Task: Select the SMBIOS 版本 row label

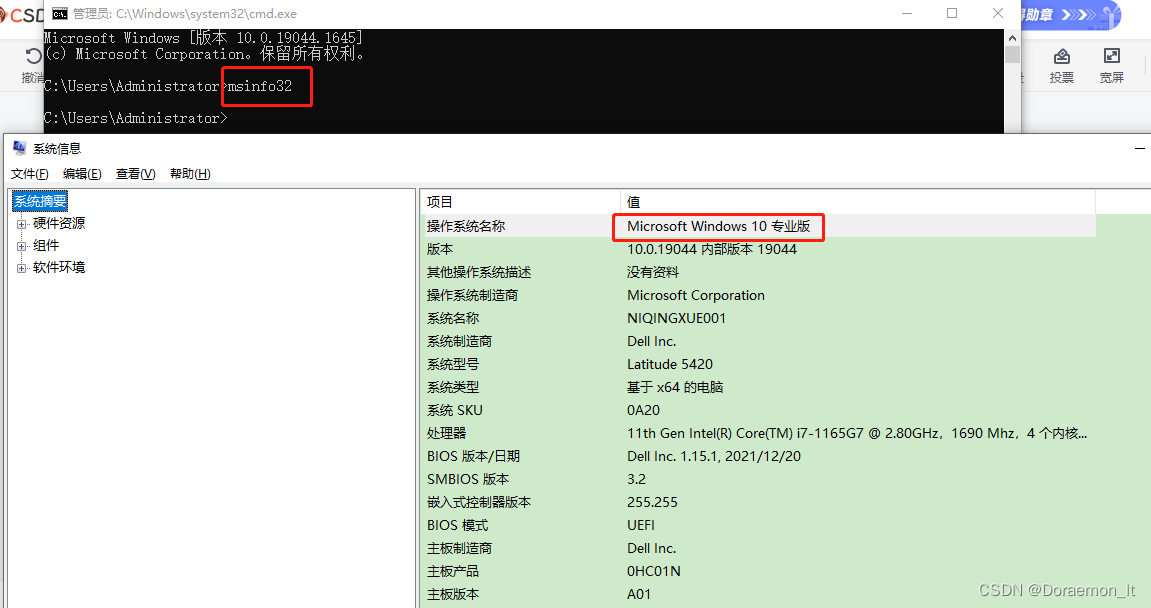Action: pos(468,479)
